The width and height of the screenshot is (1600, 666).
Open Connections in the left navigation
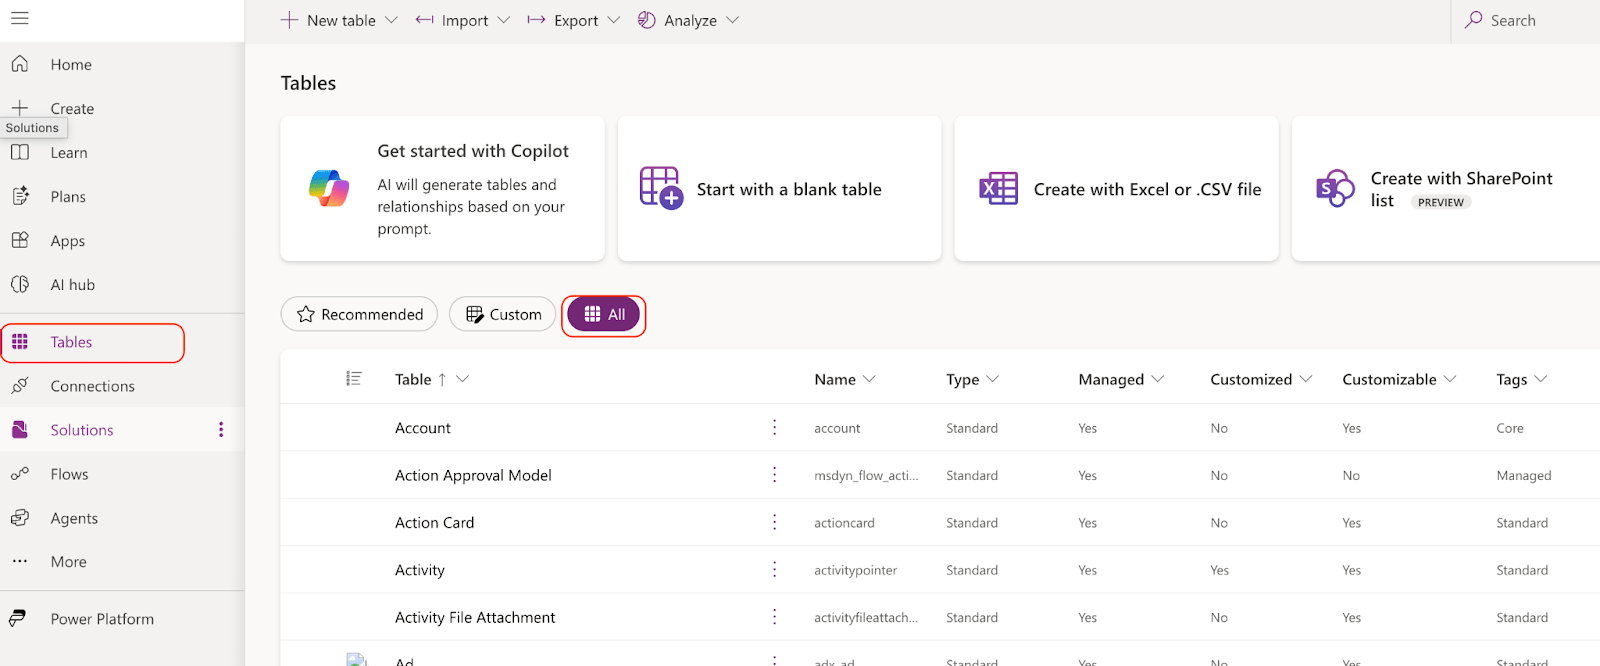click(x=92, y=386)
